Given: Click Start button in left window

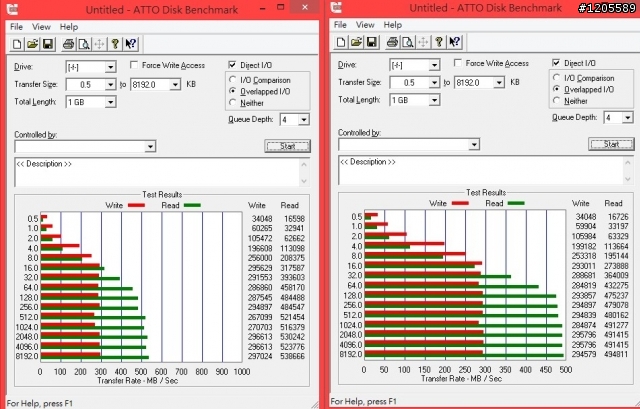Looking at the screenshot, I should coord(287,146).
